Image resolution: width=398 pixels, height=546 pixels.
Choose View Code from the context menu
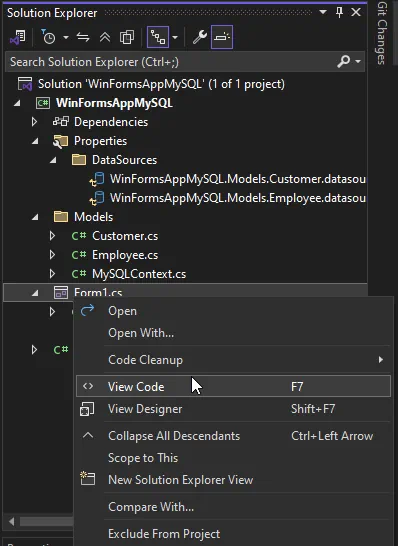pos(233,386)
